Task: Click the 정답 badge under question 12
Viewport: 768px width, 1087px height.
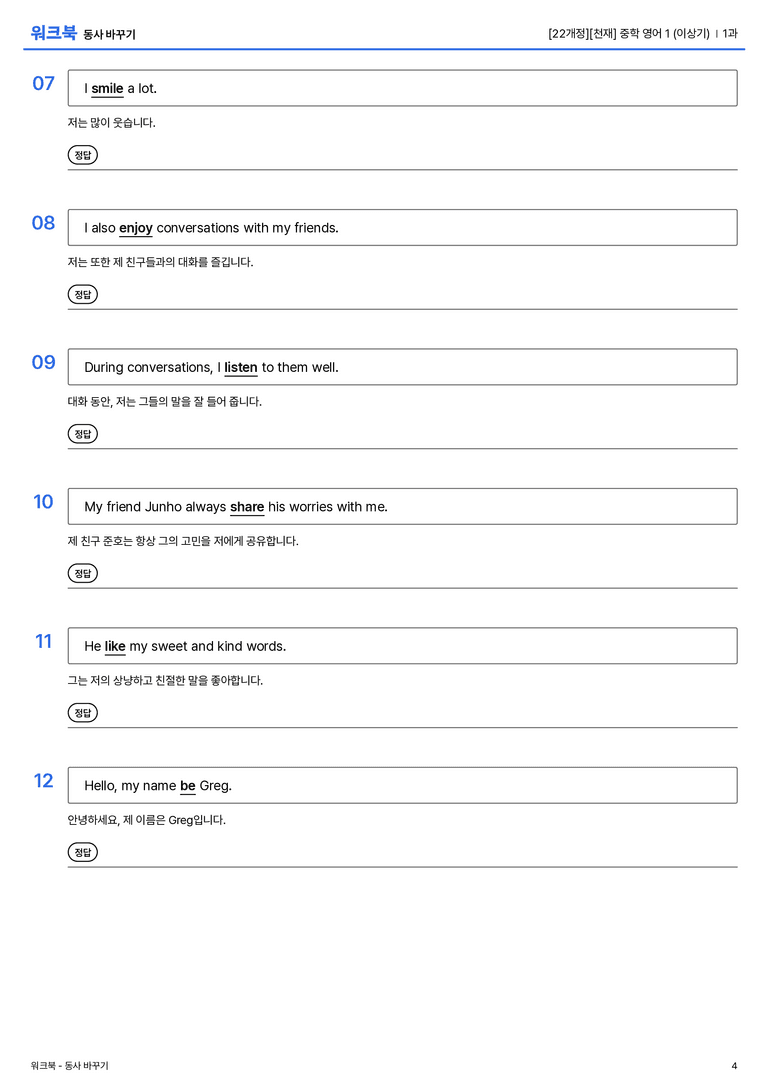Action: coord(82,851)
